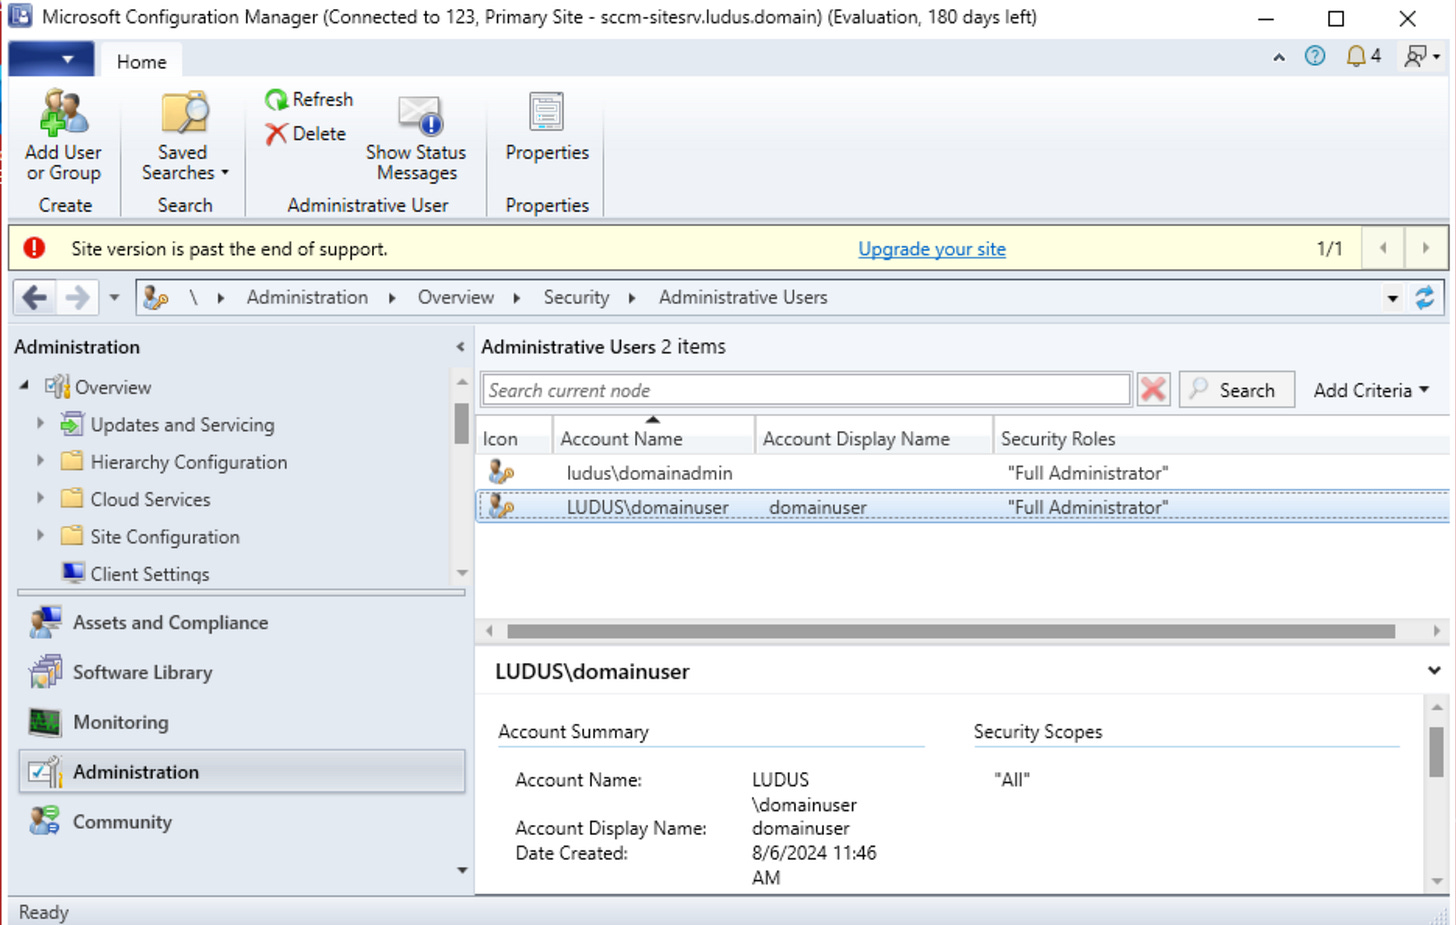Collapse the navigation pane arrow
This screenshot has height=925, width=1456.
tap(460, 347)
